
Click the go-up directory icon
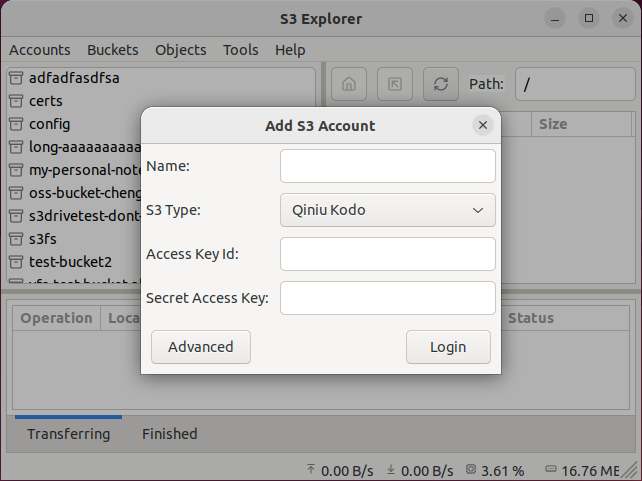click(x=395, y=84)
